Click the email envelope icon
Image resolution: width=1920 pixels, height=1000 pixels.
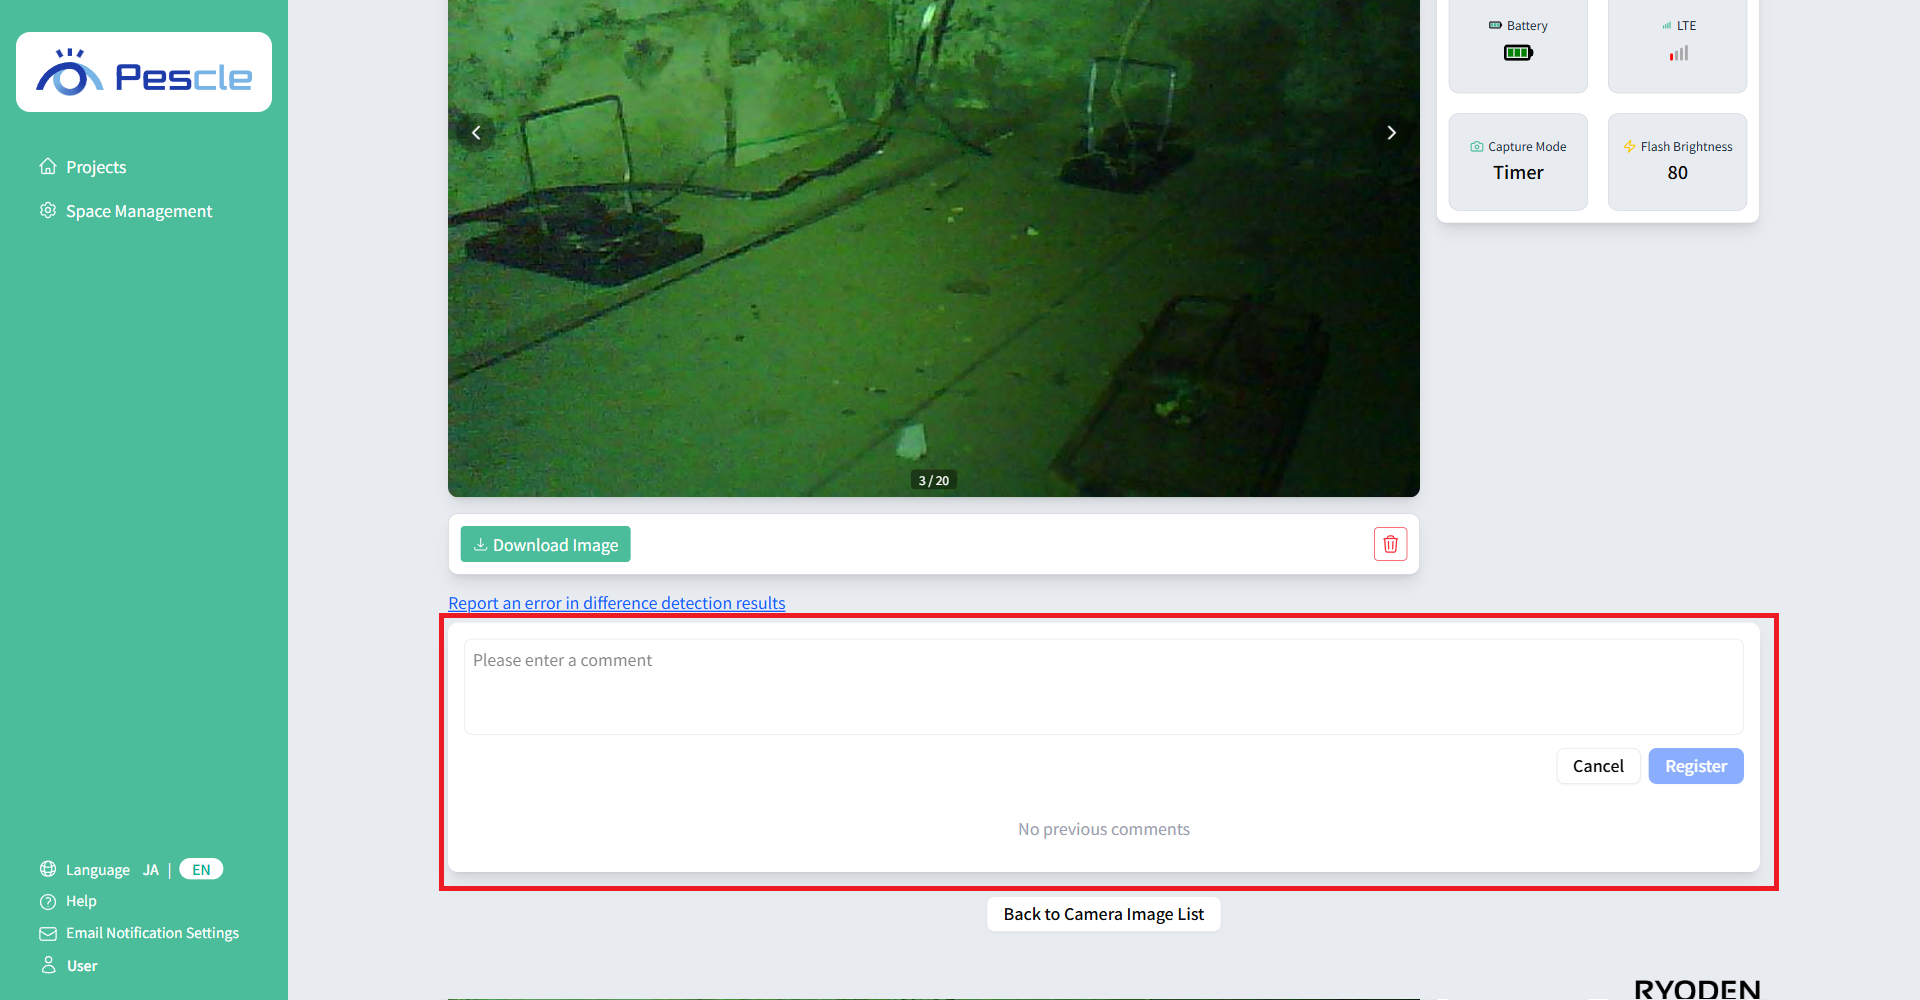point(48,933)
